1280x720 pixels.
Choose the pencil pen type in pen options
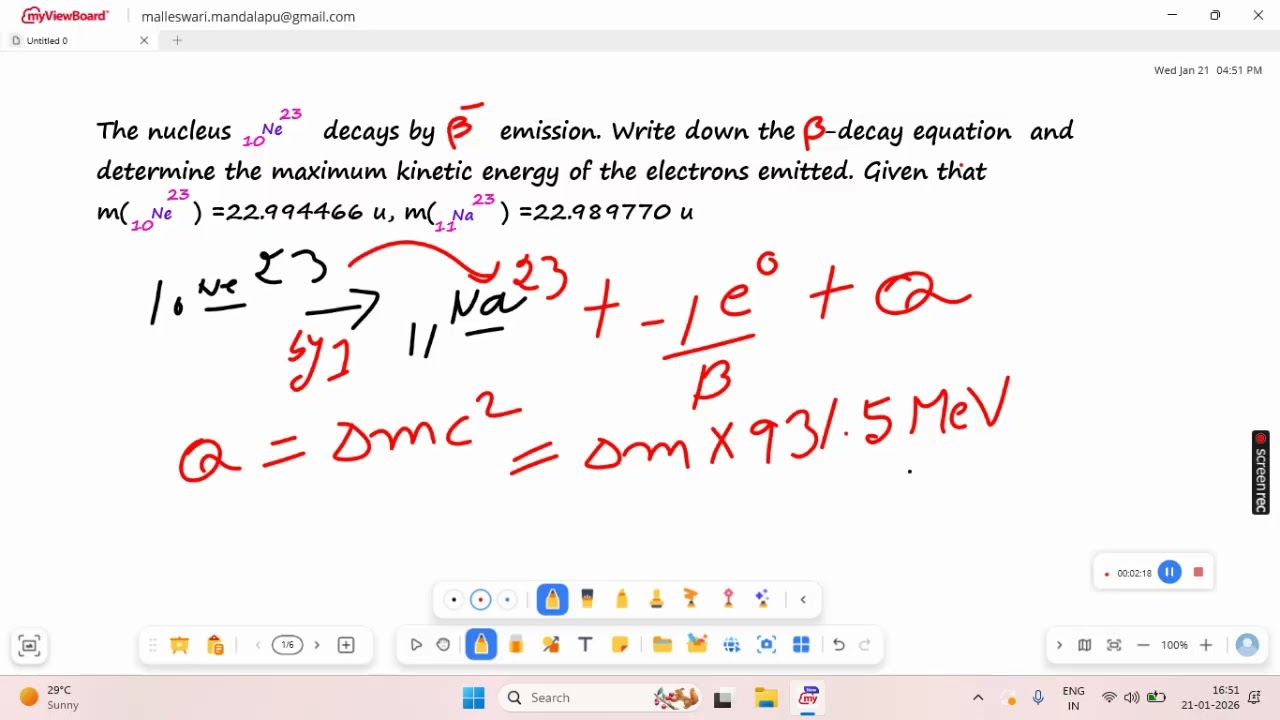552,599
